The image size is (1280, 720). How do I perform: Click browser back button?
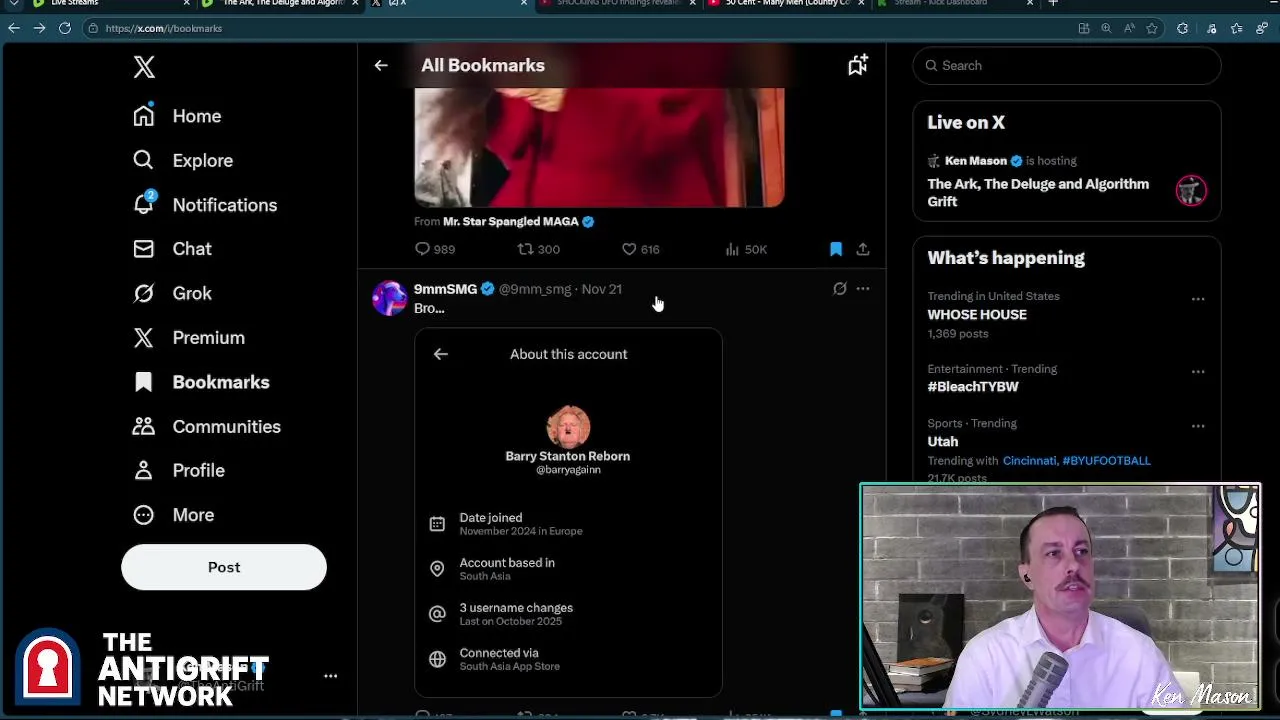coord(14,28)
